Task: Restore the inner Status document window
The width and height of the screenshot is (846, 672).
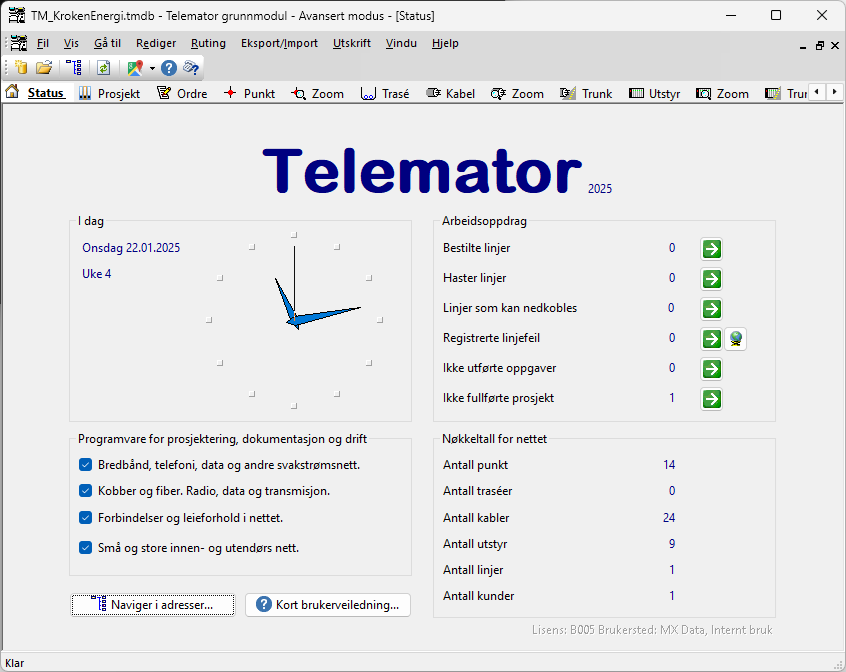Action: [x=820, y=46]
